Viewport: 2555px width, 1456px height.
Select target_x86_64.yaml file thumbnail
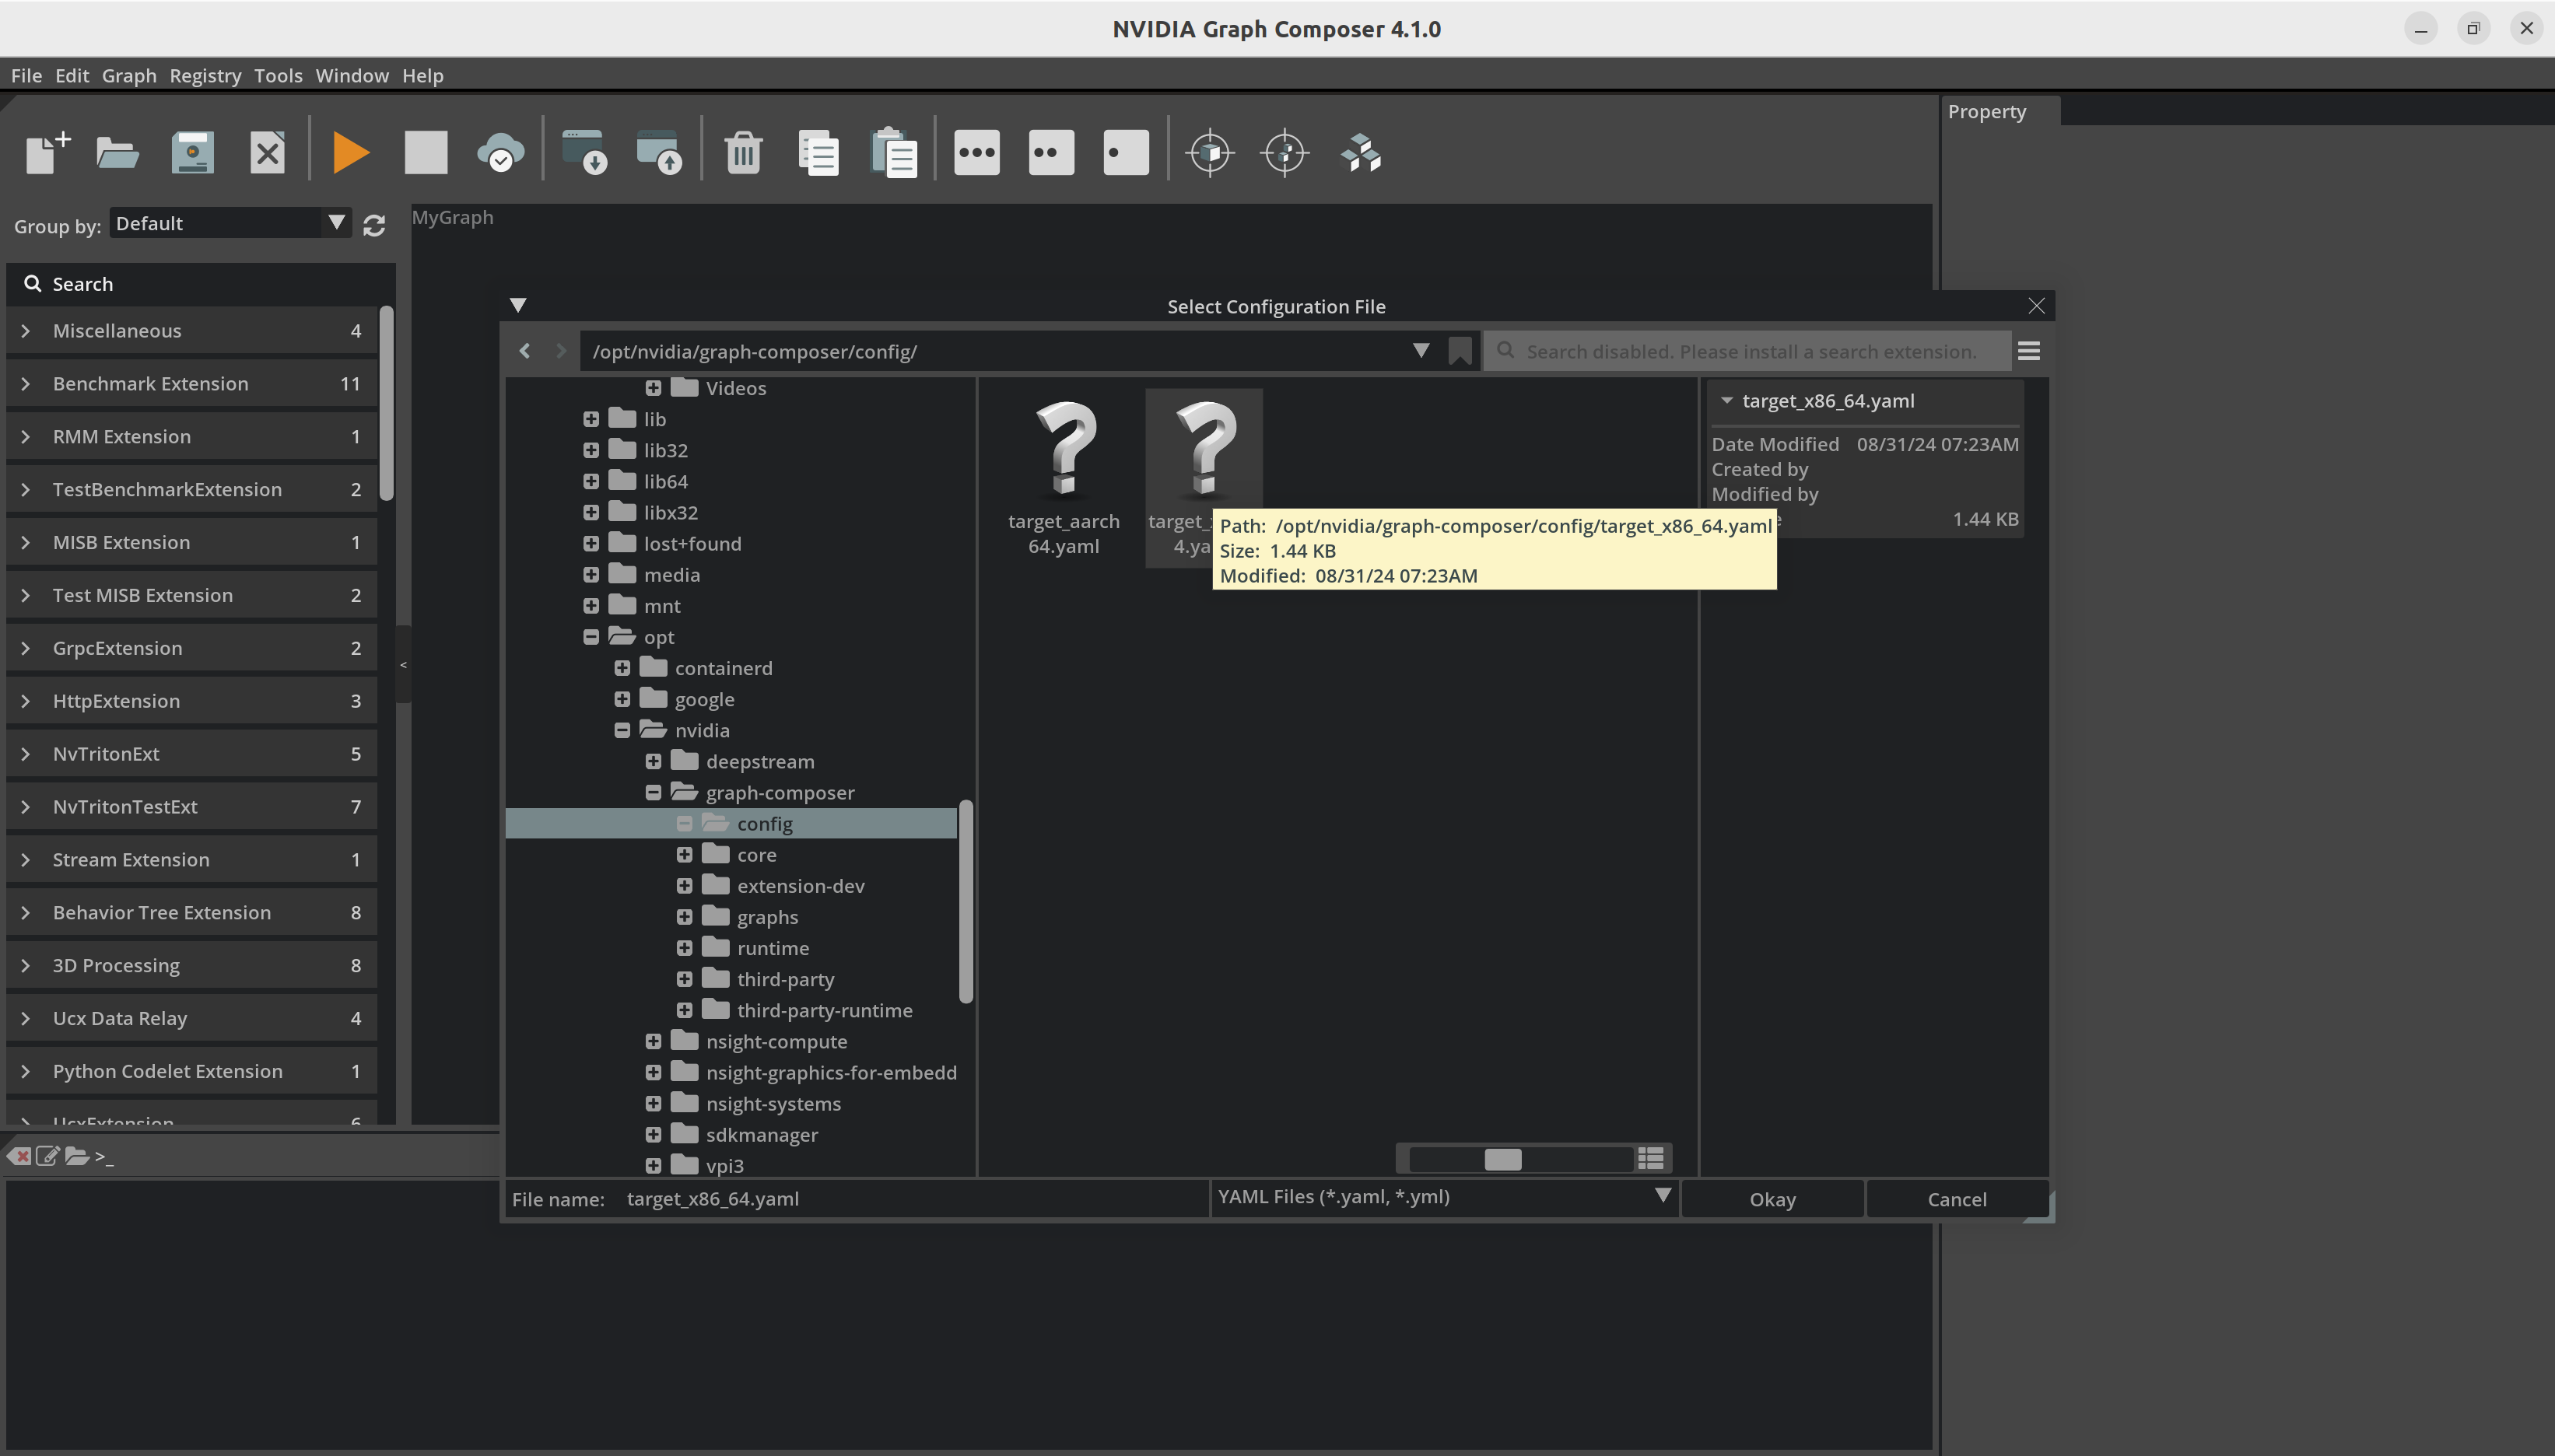[1204, 478]
